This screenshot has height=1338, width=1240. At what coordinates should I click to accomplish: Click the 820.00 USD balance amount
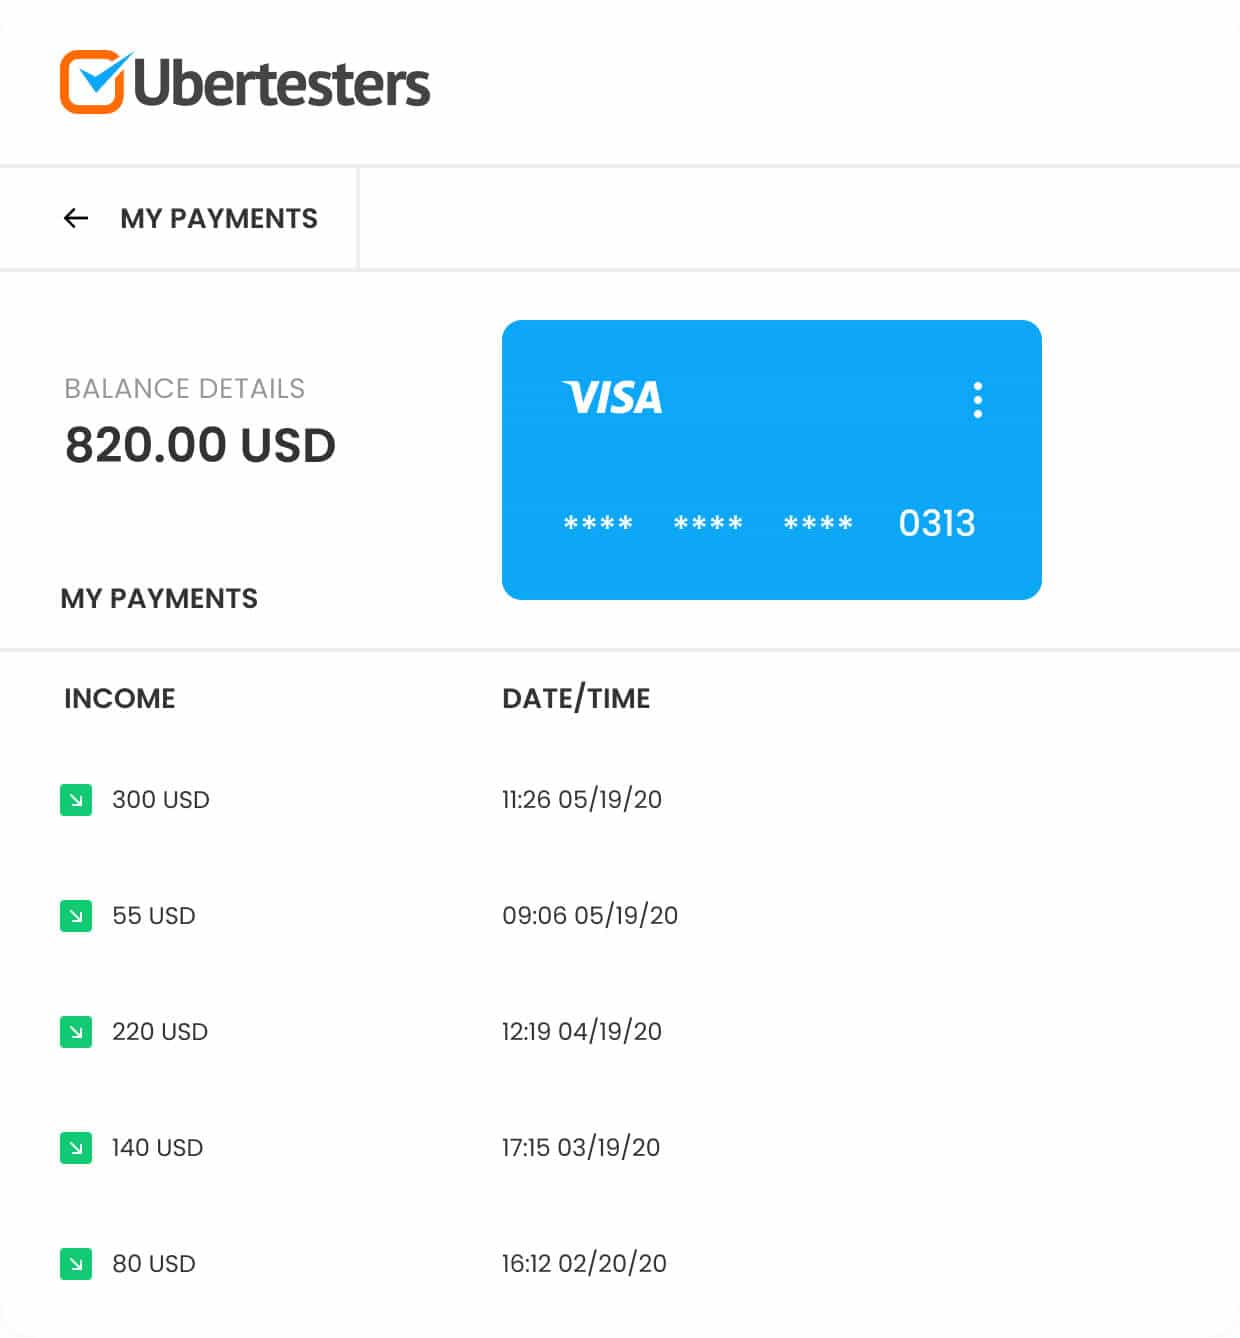point(200,445)
